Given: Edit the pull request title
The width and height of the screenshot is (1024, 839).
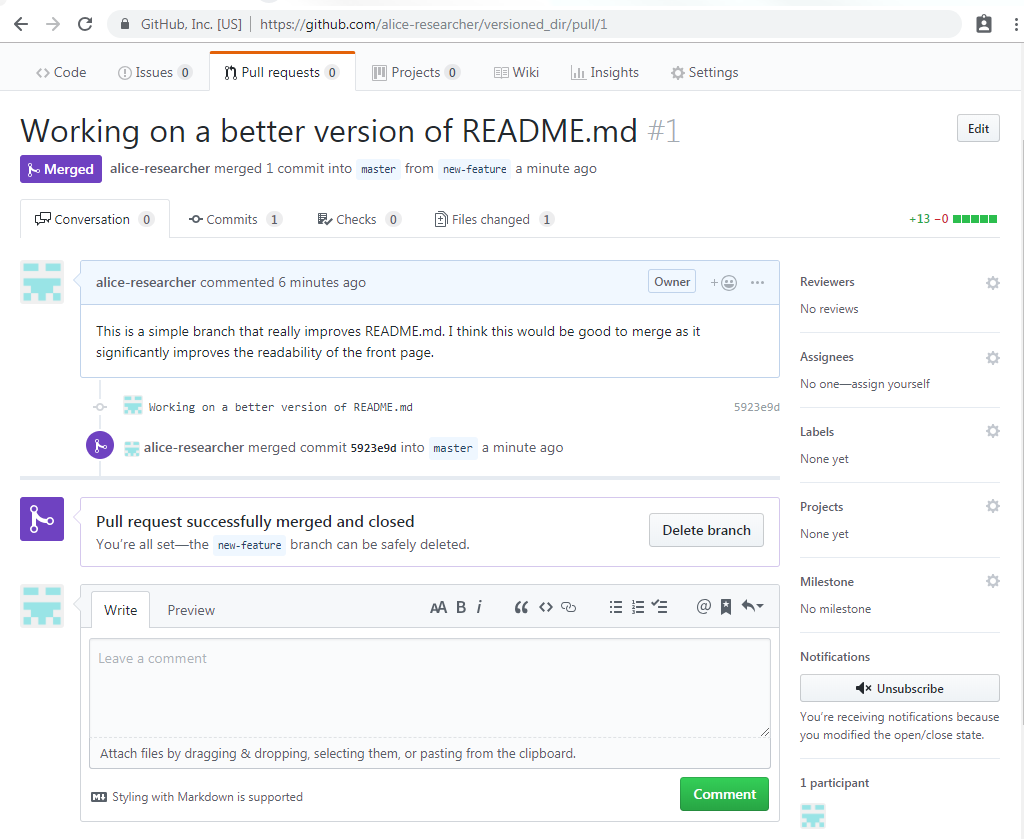Looking at the screenshot, I should (x=977, y=128).
